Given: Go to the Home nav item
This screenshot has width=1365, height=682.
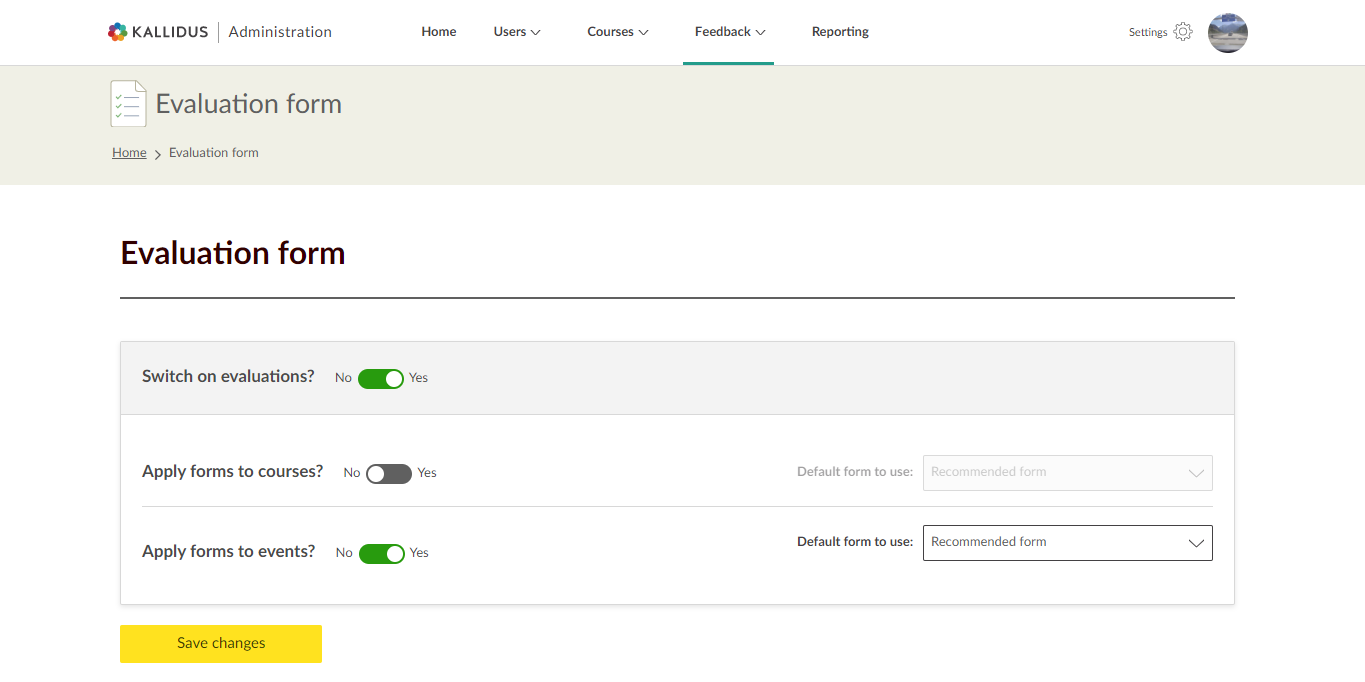Looking at the screenshot, I should point(438,32).
